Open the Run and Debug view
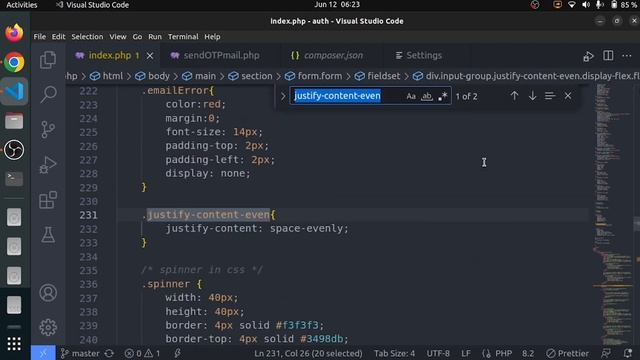 (x=48, y=165)
